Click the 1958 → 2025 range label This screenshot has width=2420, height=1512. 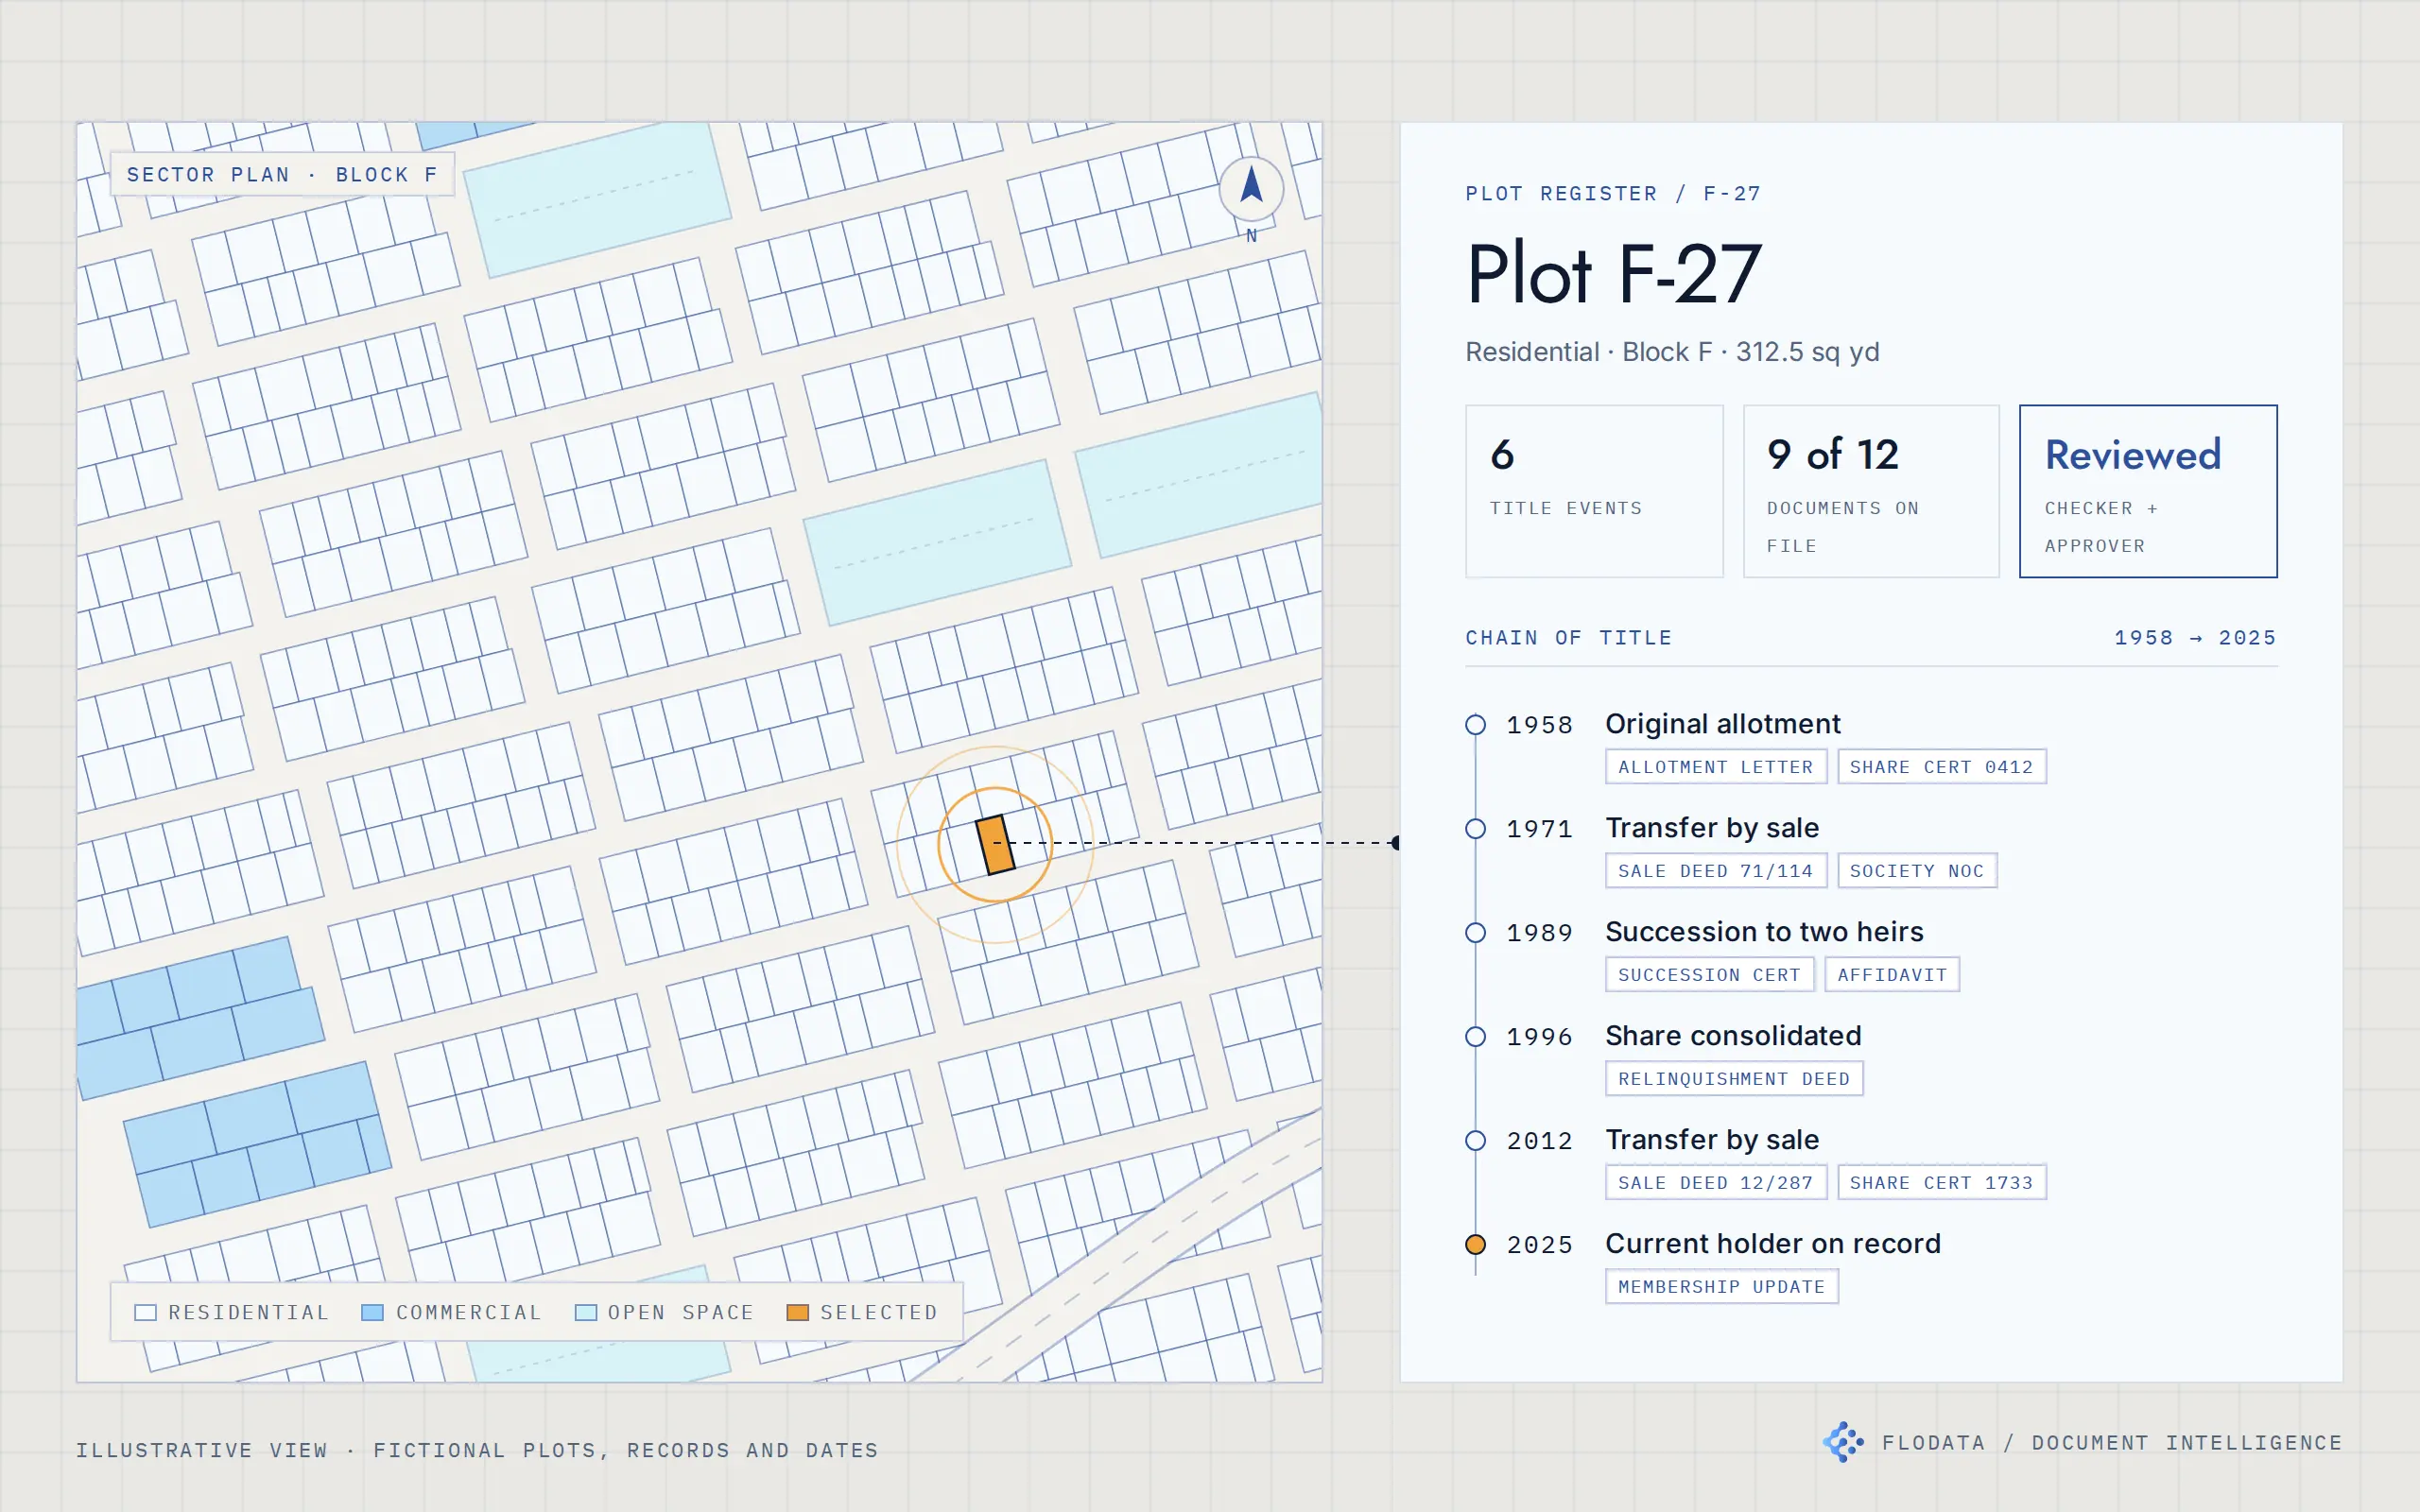(x=2195, y=638)
